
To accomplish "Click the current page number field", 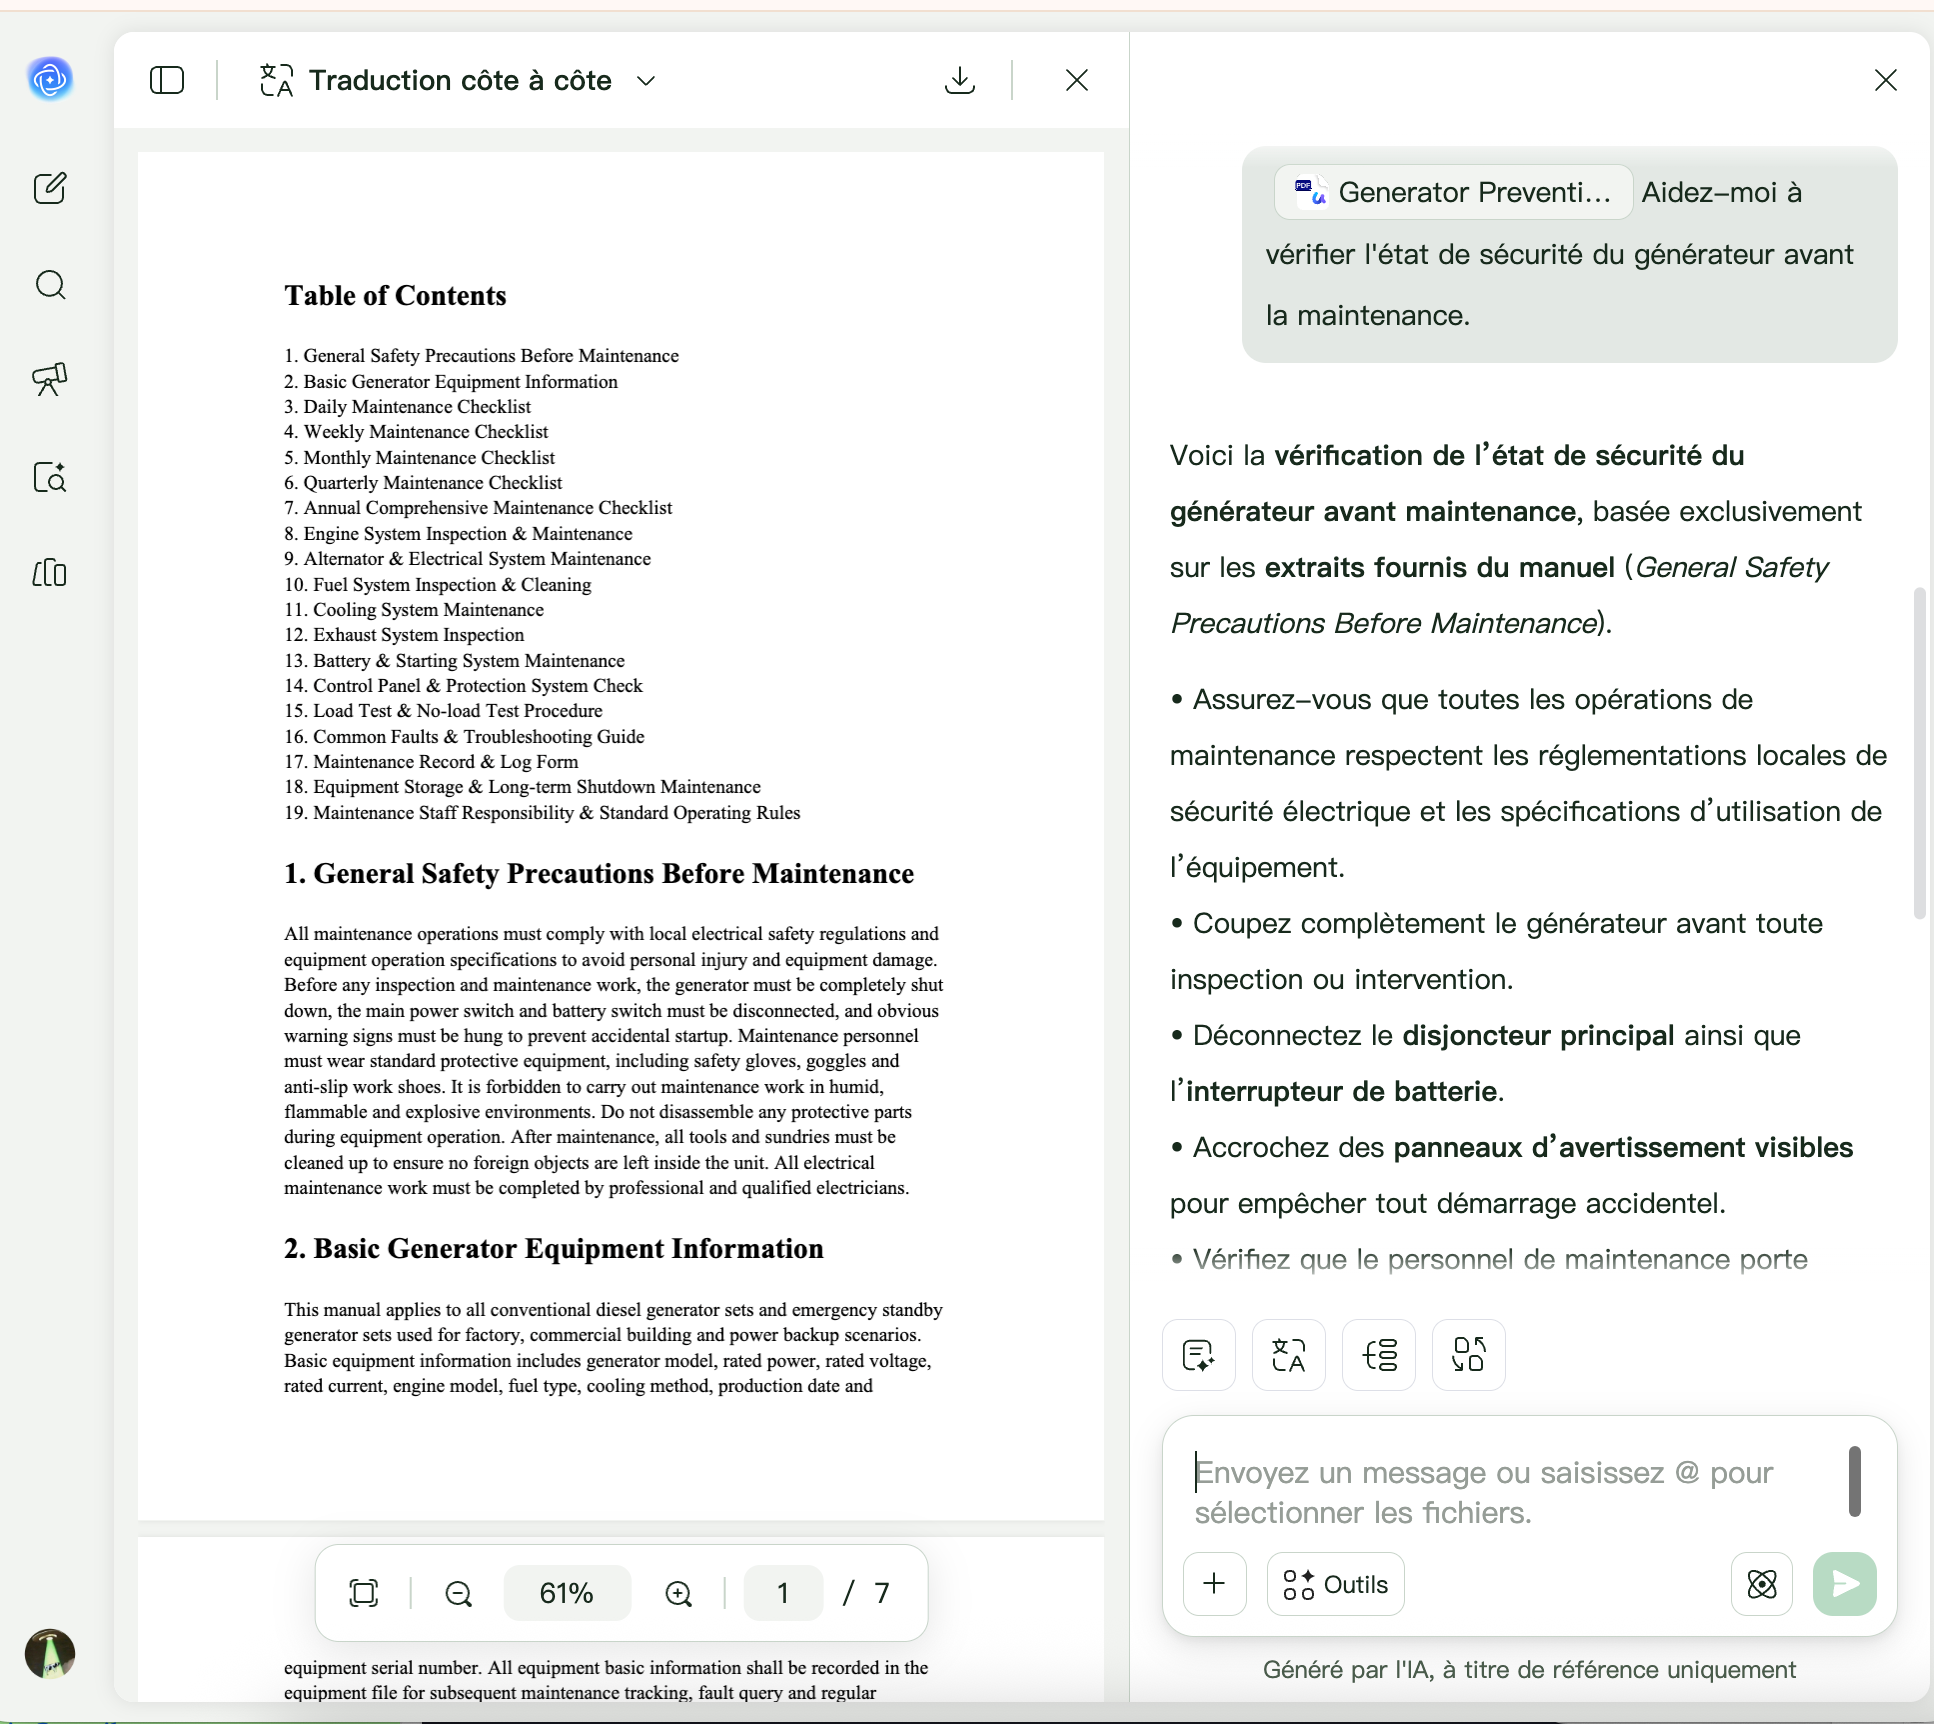I will pyautogui.click(x=783, y=1593).
